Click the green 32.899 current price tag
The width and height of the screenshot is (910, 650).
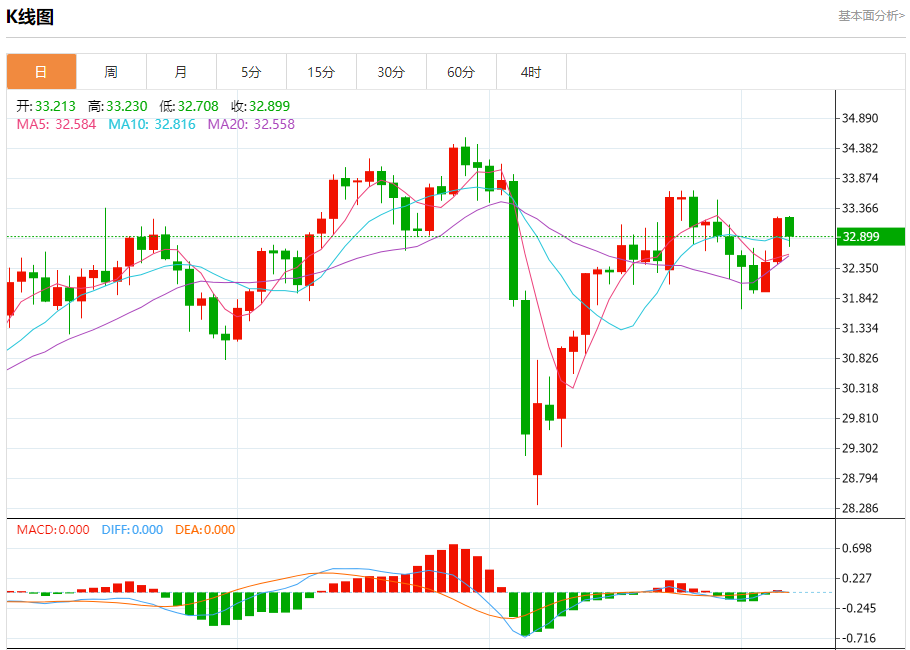click(x=870, y=237)
